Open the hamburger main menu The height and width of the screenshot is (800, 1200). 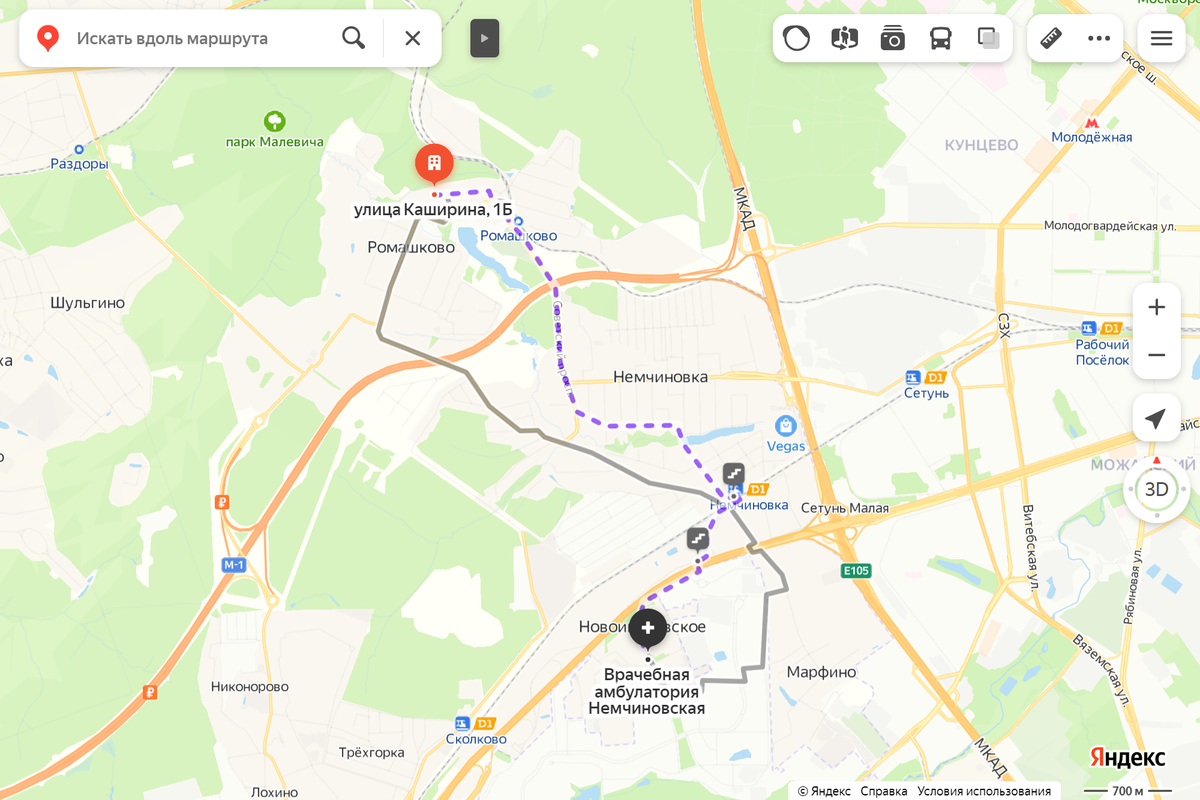[x=1161, y=38]
